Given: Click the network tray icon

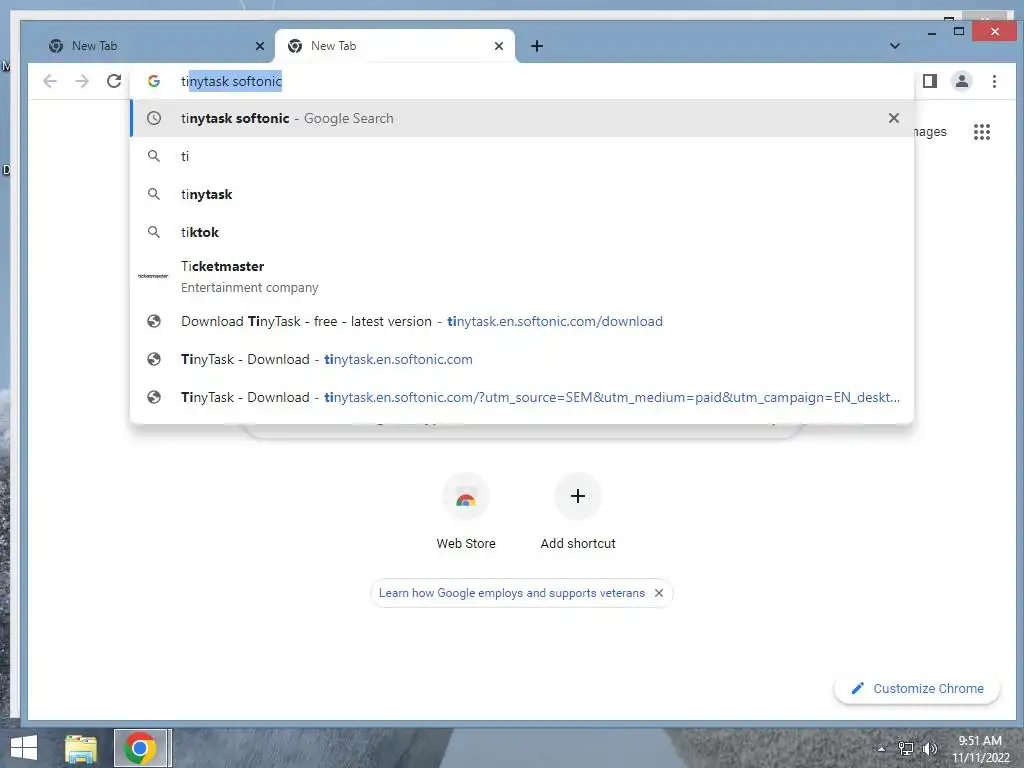Looking at the screenshot, I should click(x=905, y=749).
